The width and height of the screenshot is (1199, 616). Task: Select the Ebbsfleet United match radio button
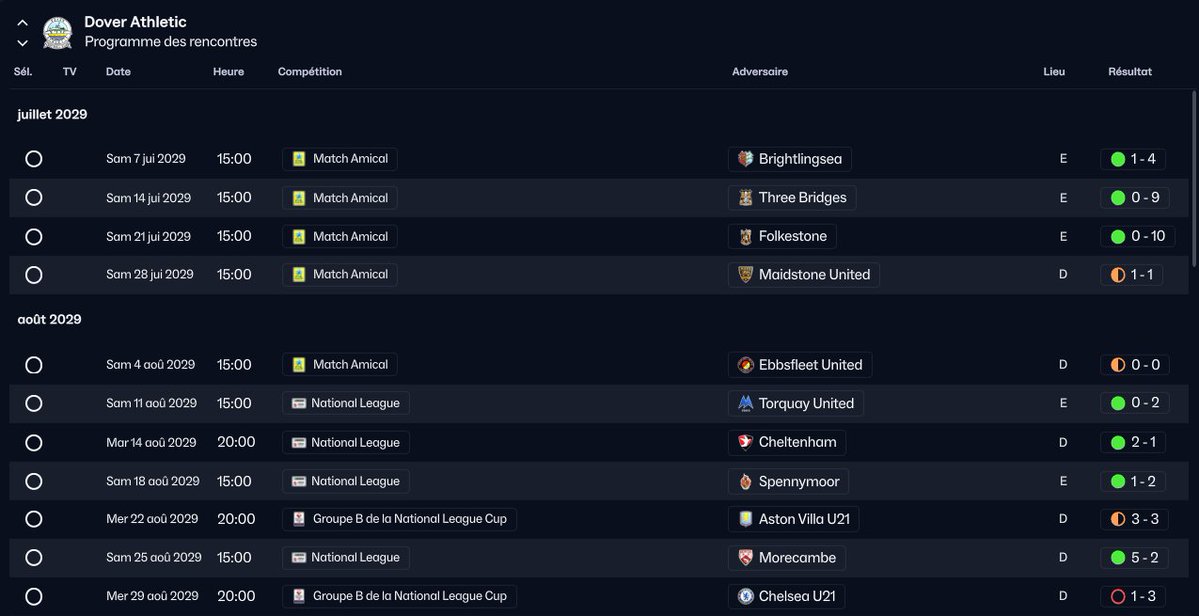click(34, 365)
